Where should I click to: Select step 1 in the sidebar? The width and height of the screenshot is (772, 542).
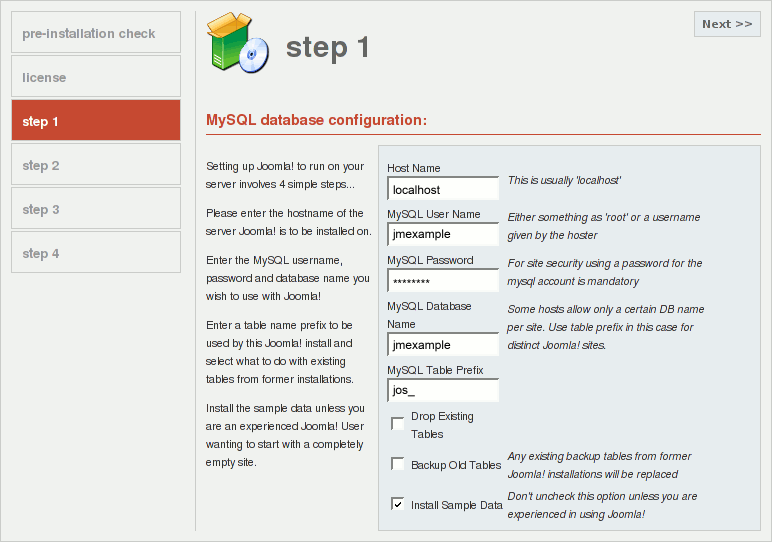coord(96,120)
